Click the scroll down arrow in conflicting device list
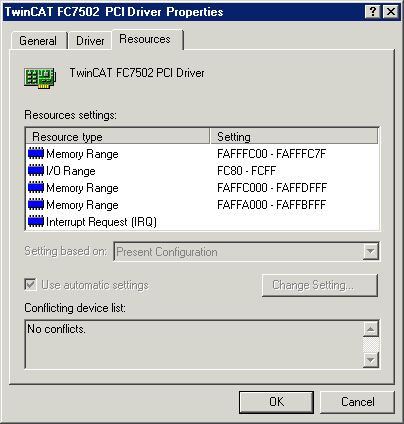Image resolution: width=404 pixels, height=424 pixels. point(371,360)
